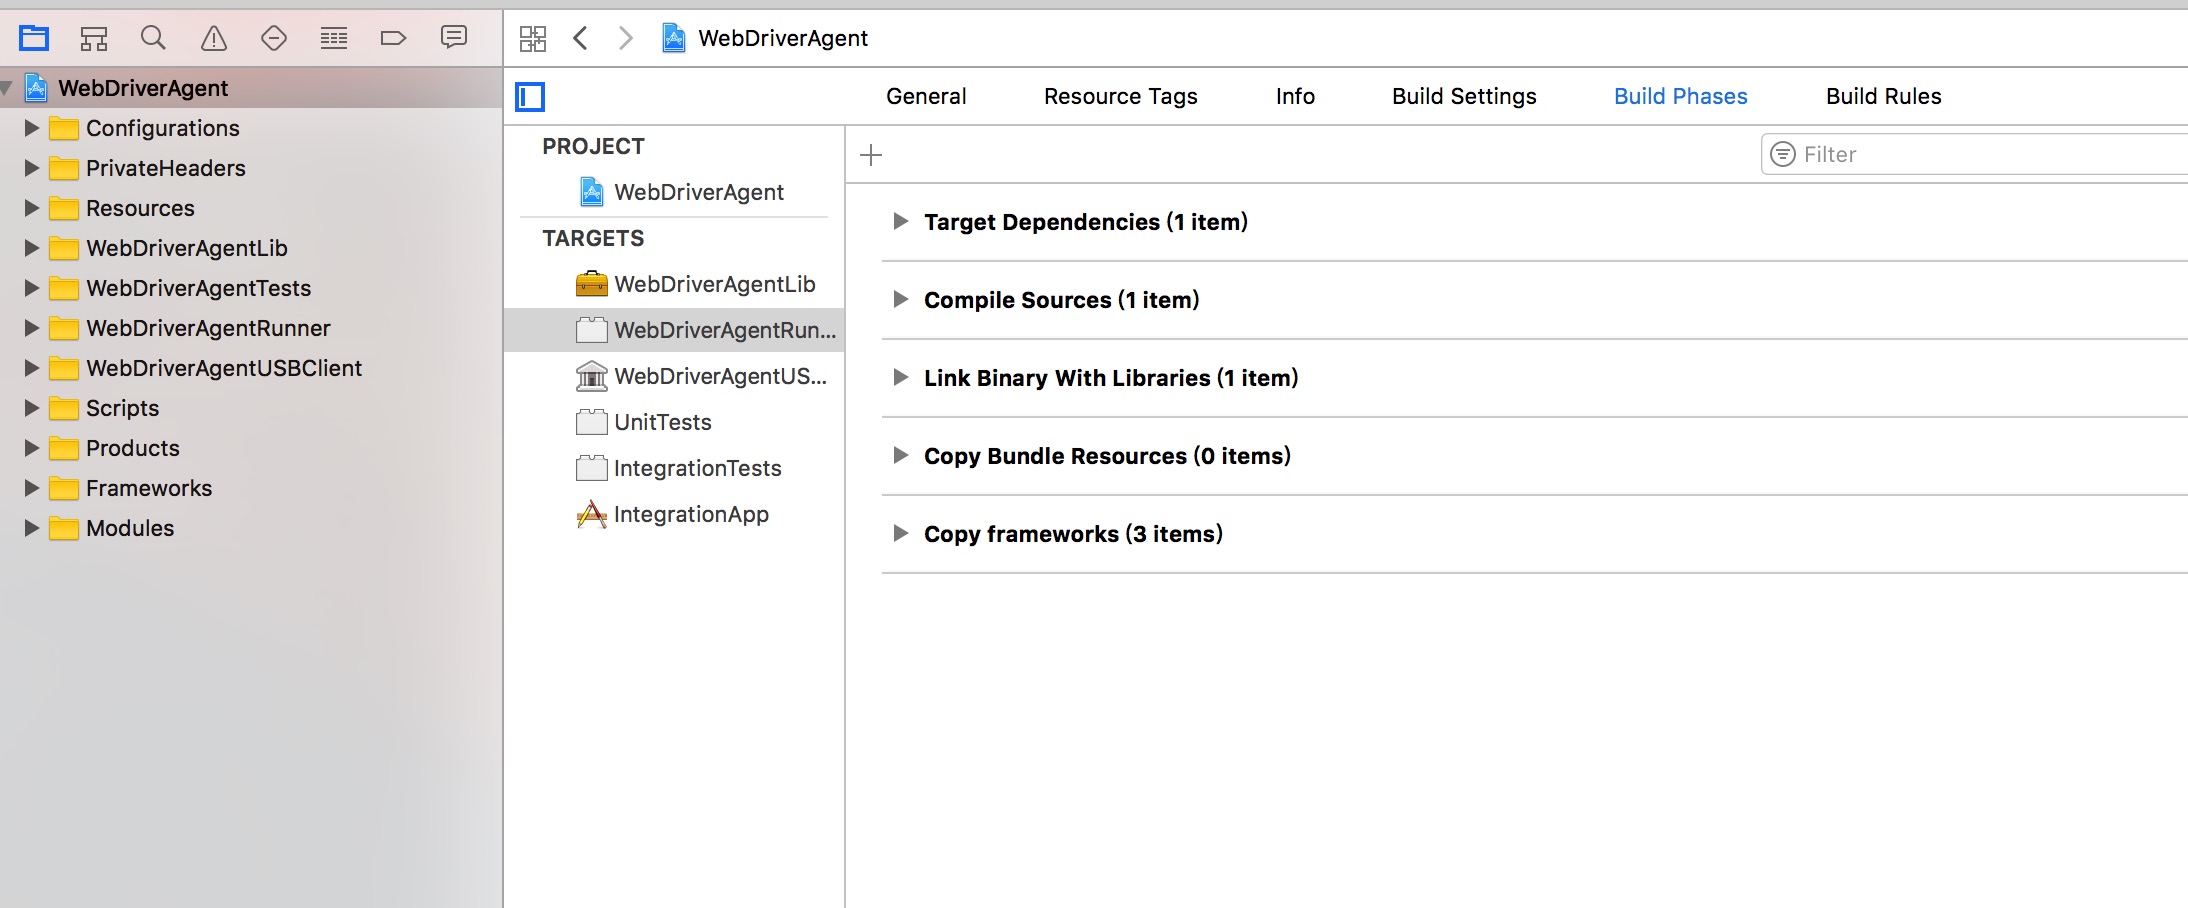Select the Products folder row label
The height and width of the screenshot is (908, 2188).
pyautogui.click(x=133, y=448)
